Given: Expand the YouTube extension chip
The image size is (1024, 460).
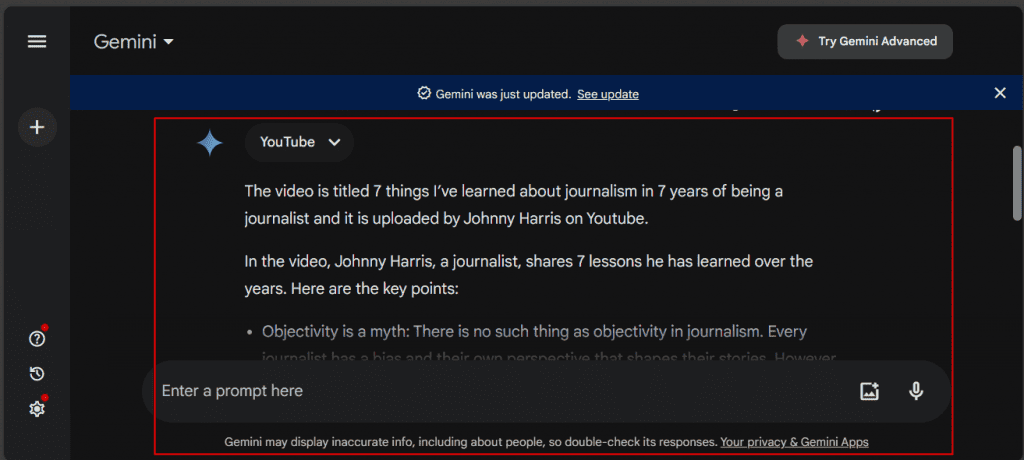Looking at the screenshot, I should point(299,142).
